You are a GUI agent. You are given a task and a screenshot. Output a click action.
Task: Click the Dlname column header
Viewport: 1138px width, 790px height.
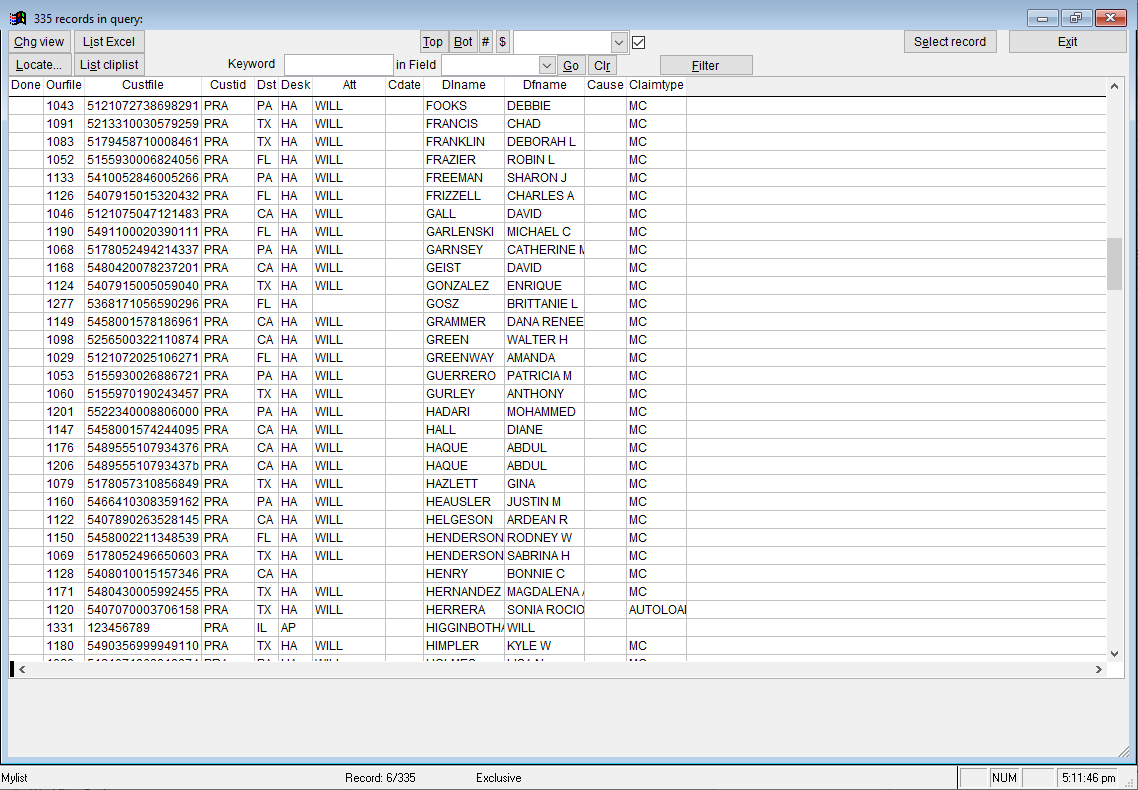pos(464,85)
